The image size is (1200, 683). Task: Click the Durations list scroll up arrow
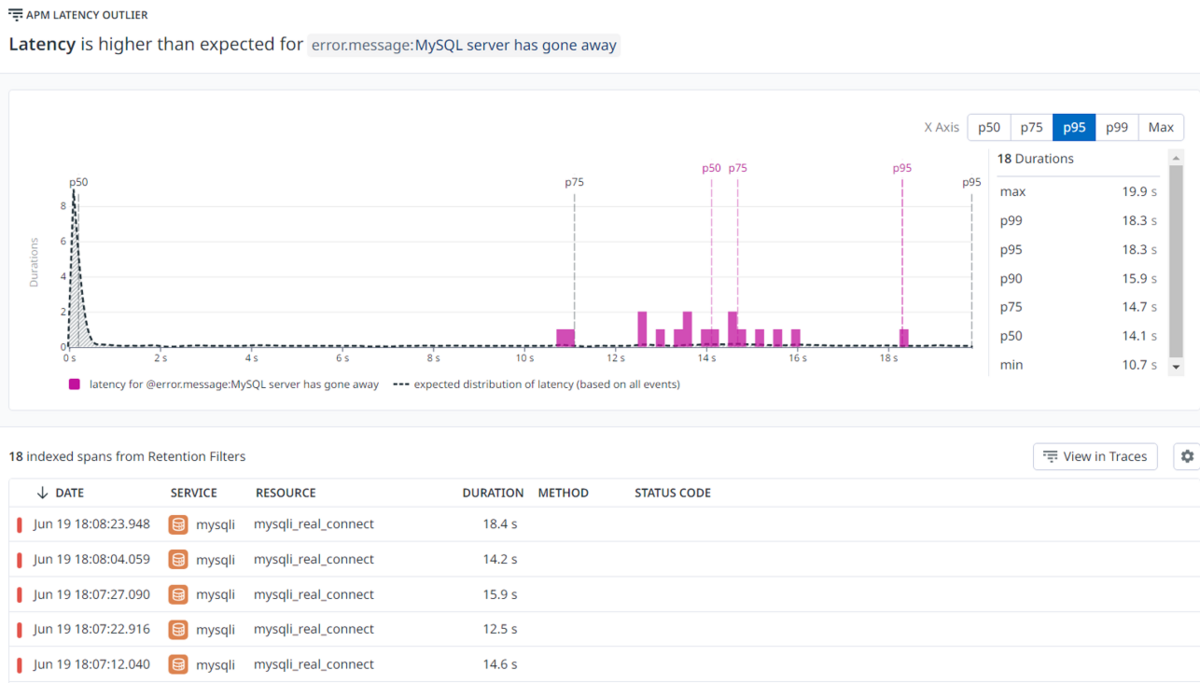(1176, 158)
